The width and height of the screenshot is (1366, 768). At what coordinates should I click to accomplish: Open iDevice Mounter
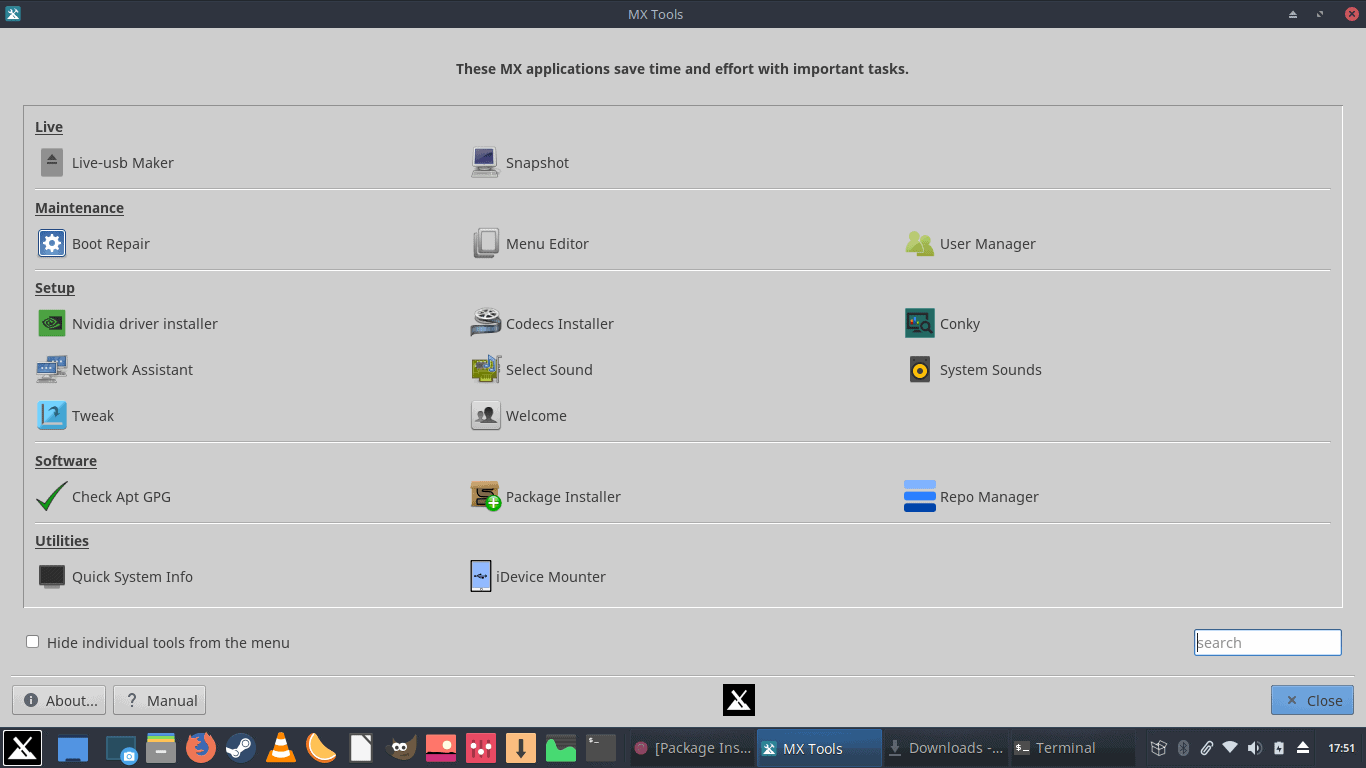pos(539,576)
